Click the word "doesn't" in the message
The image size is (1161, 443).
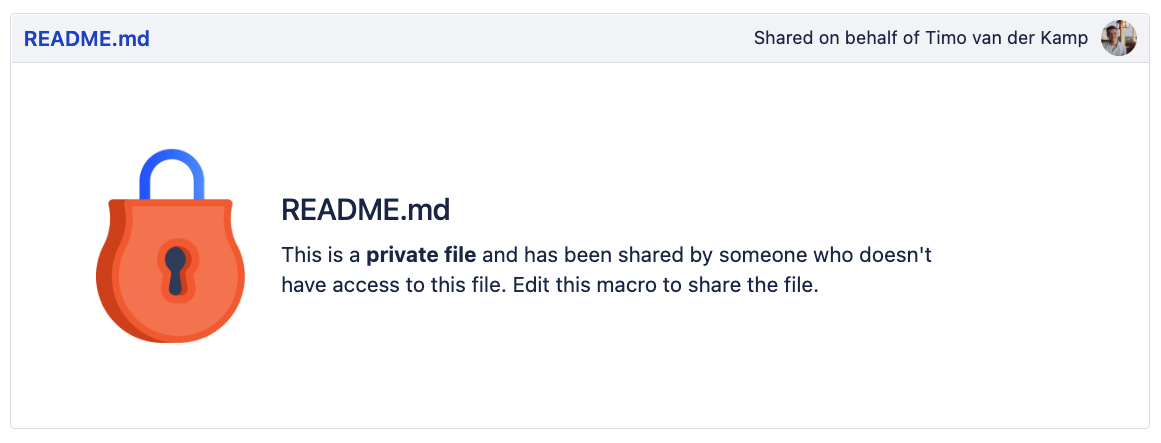pyautogui.click(x=898, y=254)
